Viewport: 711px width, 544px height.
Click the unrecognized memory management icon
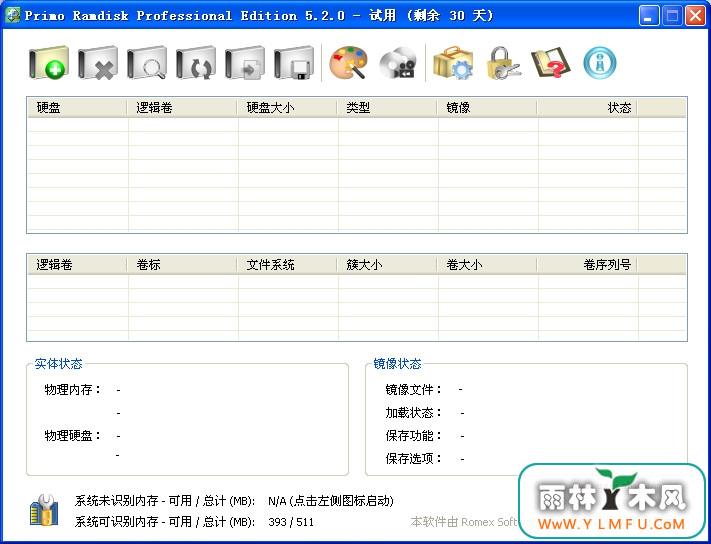[x=44, y=510]
